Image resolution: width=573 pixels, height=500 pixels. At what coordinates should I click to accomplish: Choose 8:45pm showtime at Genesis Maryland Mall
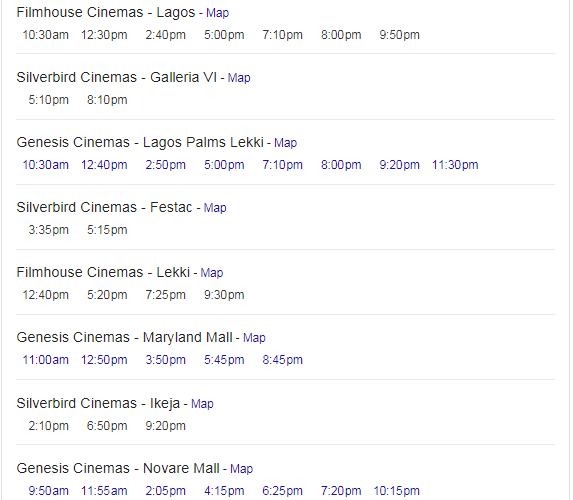282,360
